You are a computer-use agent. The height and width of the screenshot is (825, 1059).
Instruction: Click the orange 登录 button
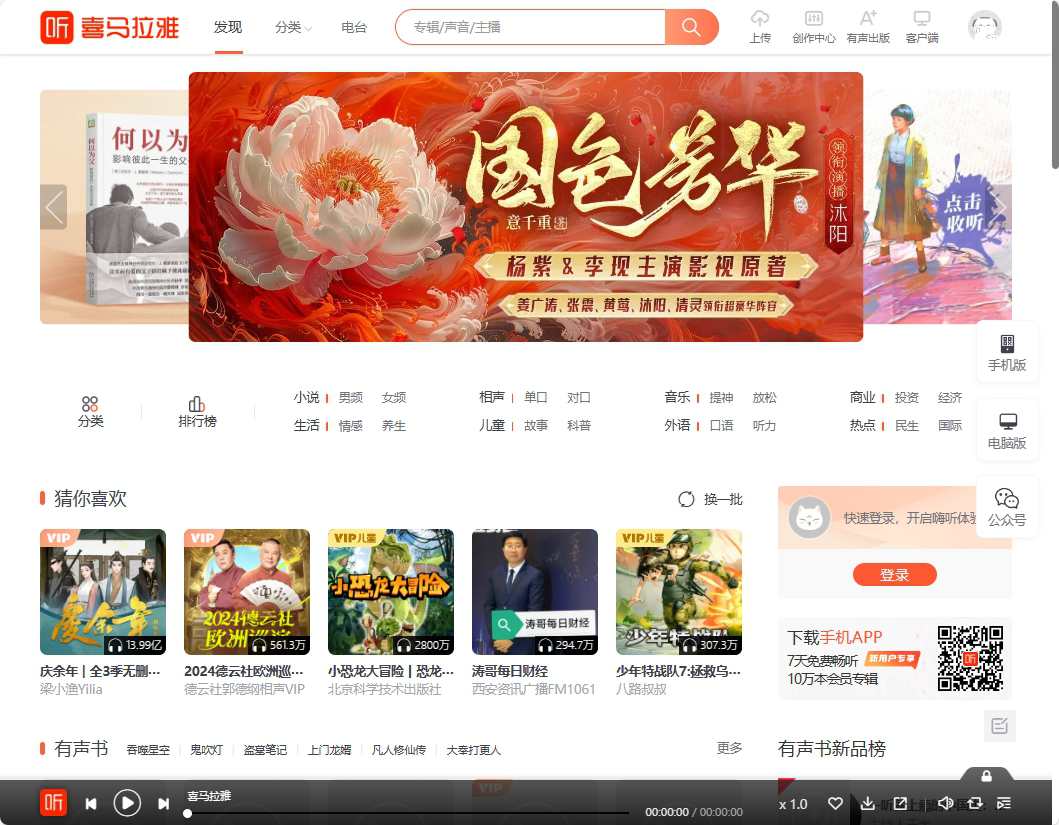pos(895,575)
